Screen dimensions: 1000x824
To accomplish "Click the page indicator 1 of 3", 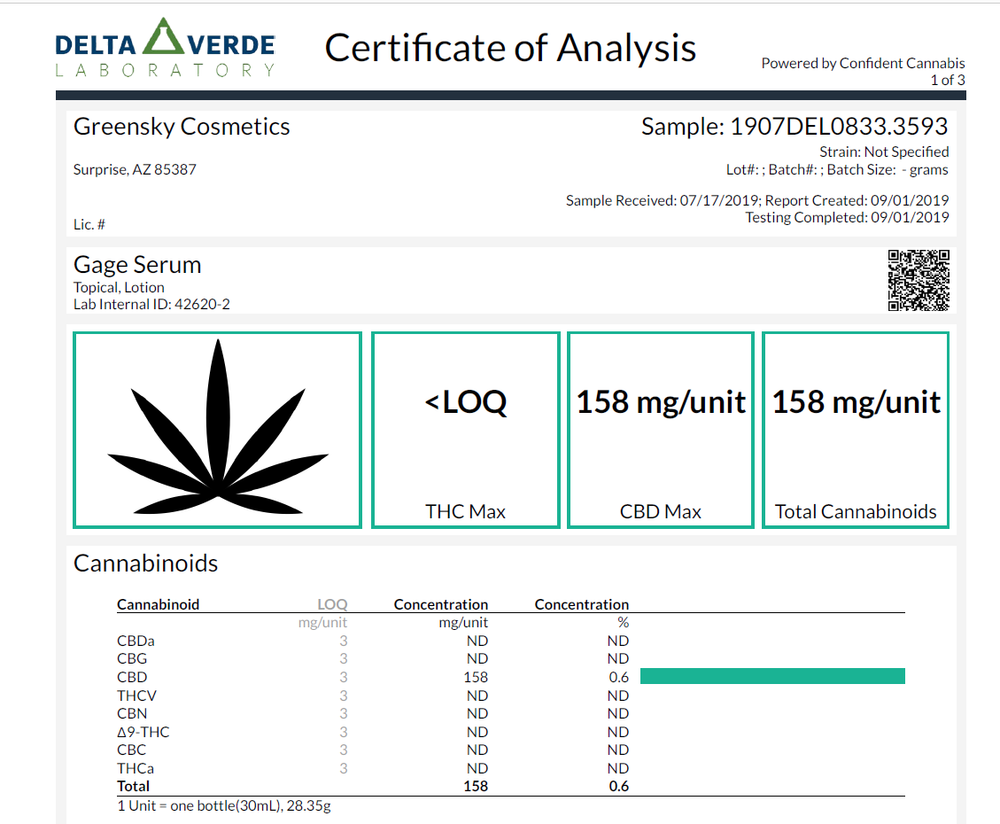I will [x=948, y=80].
